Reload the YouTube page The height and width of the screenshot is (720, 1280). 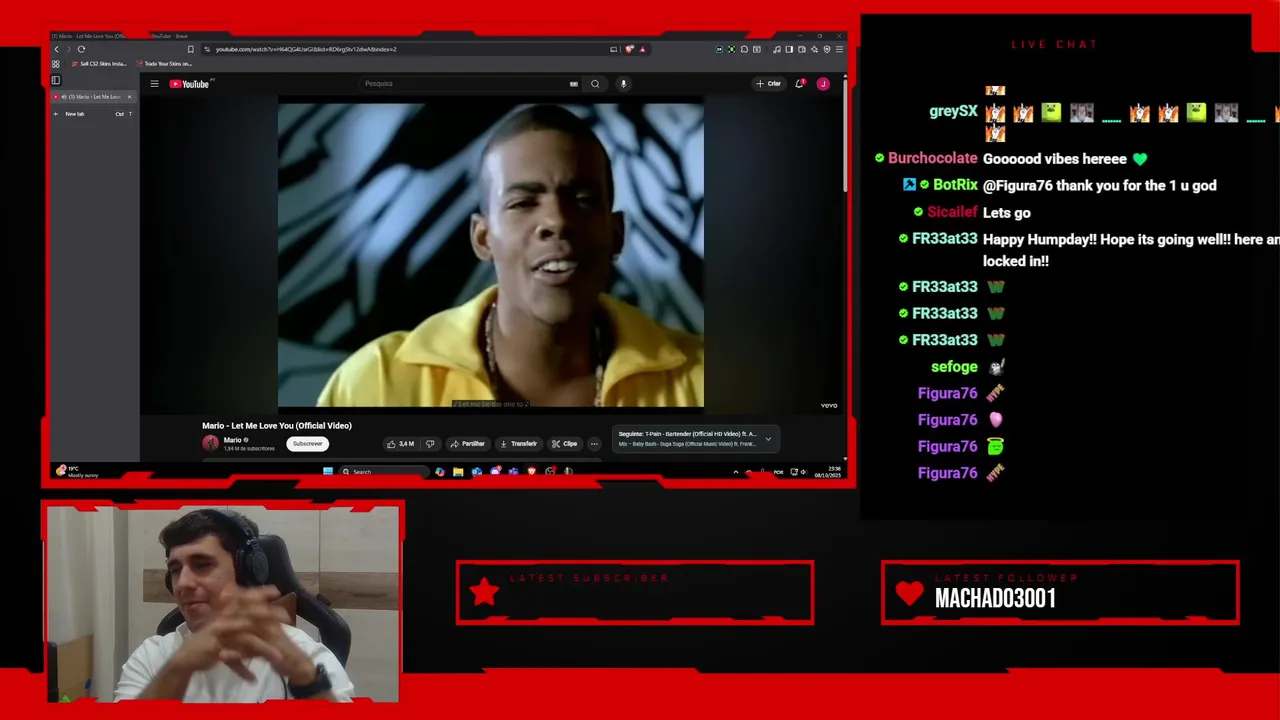[x=81, y=49]
